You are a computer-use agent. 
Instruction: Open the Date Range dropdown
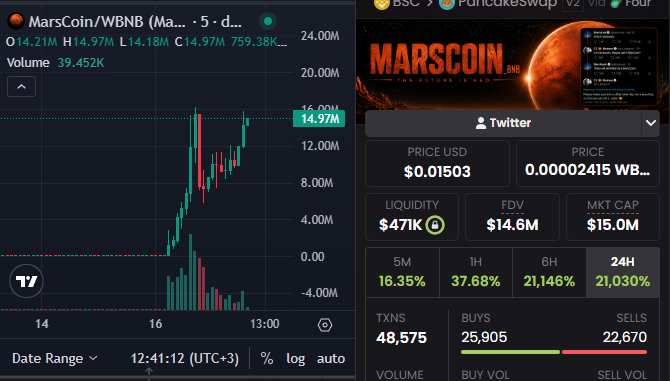click(x=55, y=358)
